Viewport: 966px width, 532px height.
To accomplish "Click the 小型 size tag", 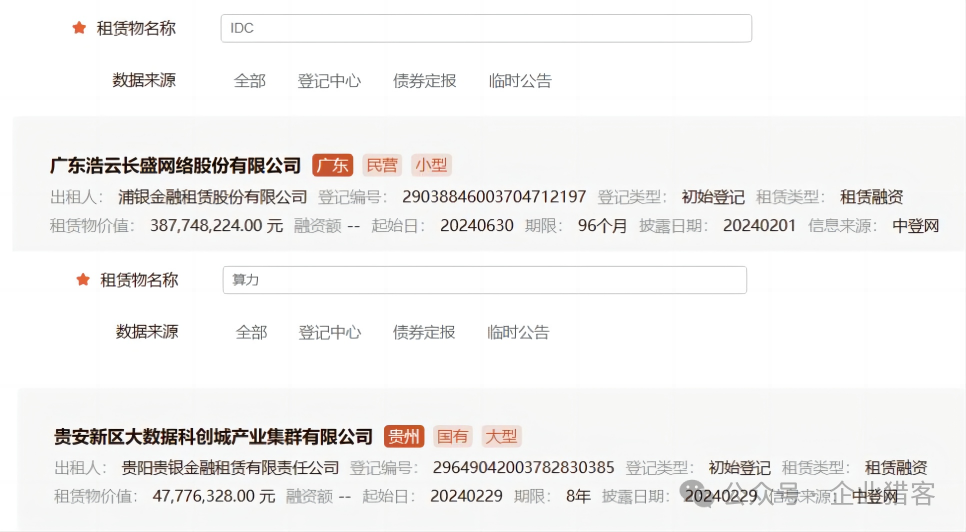I will tap(431, 165).
